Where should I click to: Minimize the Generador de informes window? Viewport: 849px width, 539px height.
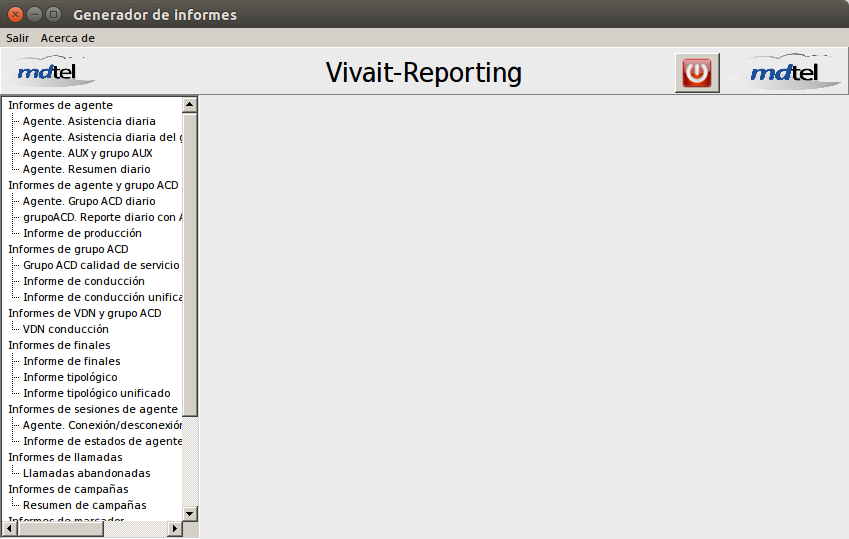point(34,15)
